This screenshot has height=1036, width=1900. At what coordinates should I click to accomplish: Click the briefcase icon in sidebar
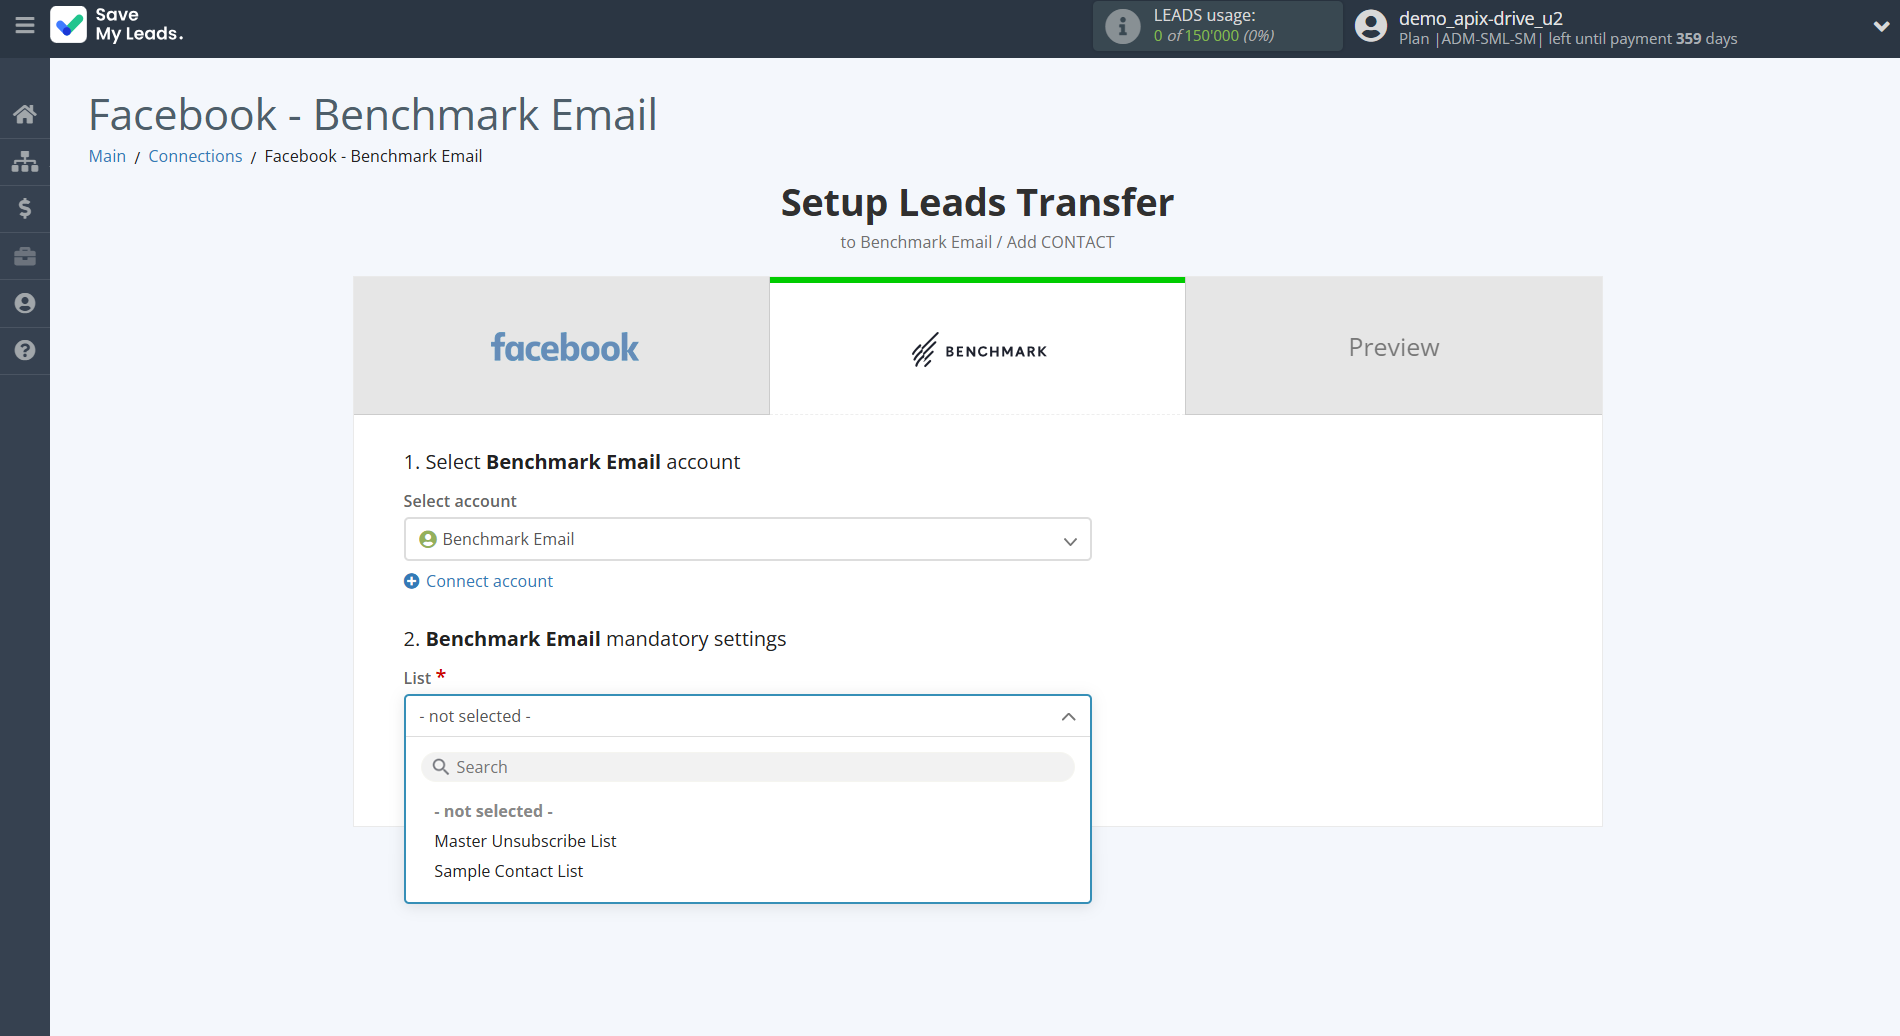click(x=25, y=256)
